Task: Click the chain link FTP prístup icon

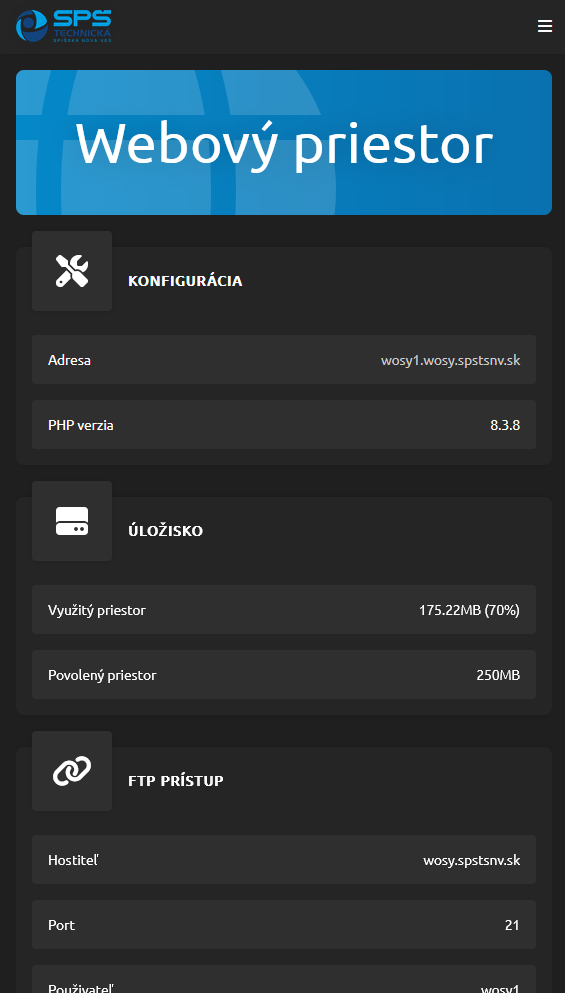Action: [72, 771]
